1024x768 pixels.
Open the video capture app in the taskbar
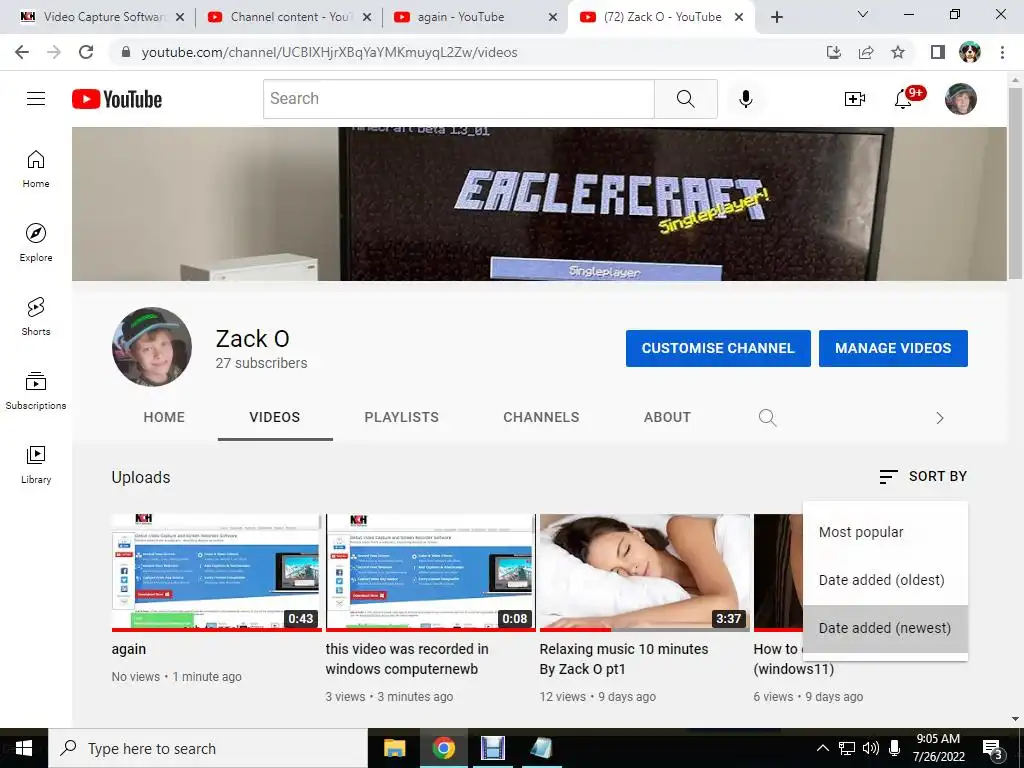coord(492,748)
